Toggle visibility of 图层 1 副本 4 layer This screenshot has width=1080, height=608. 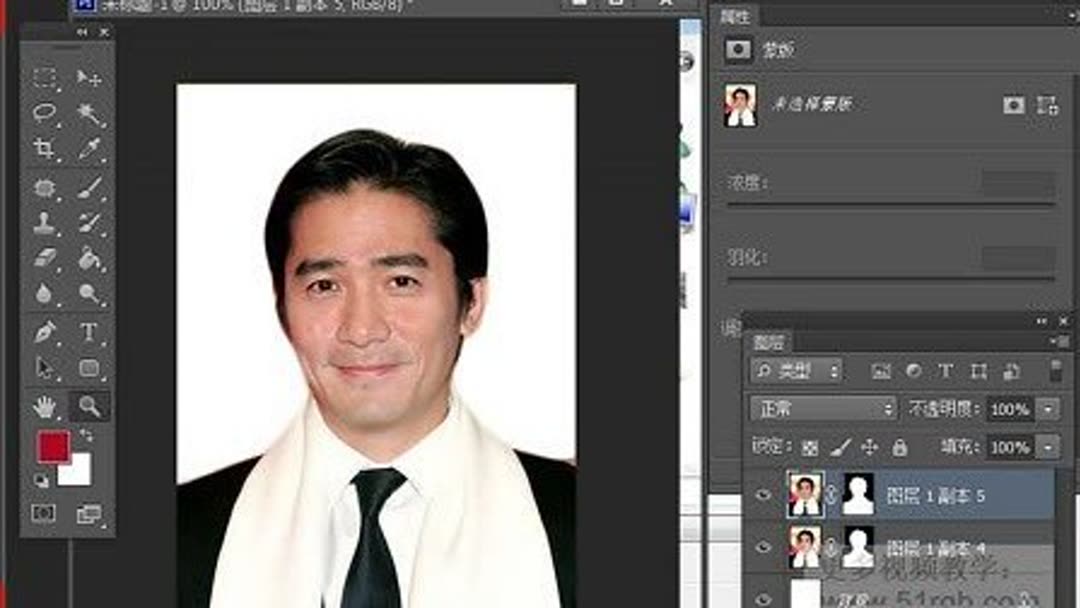click(764, 548)
